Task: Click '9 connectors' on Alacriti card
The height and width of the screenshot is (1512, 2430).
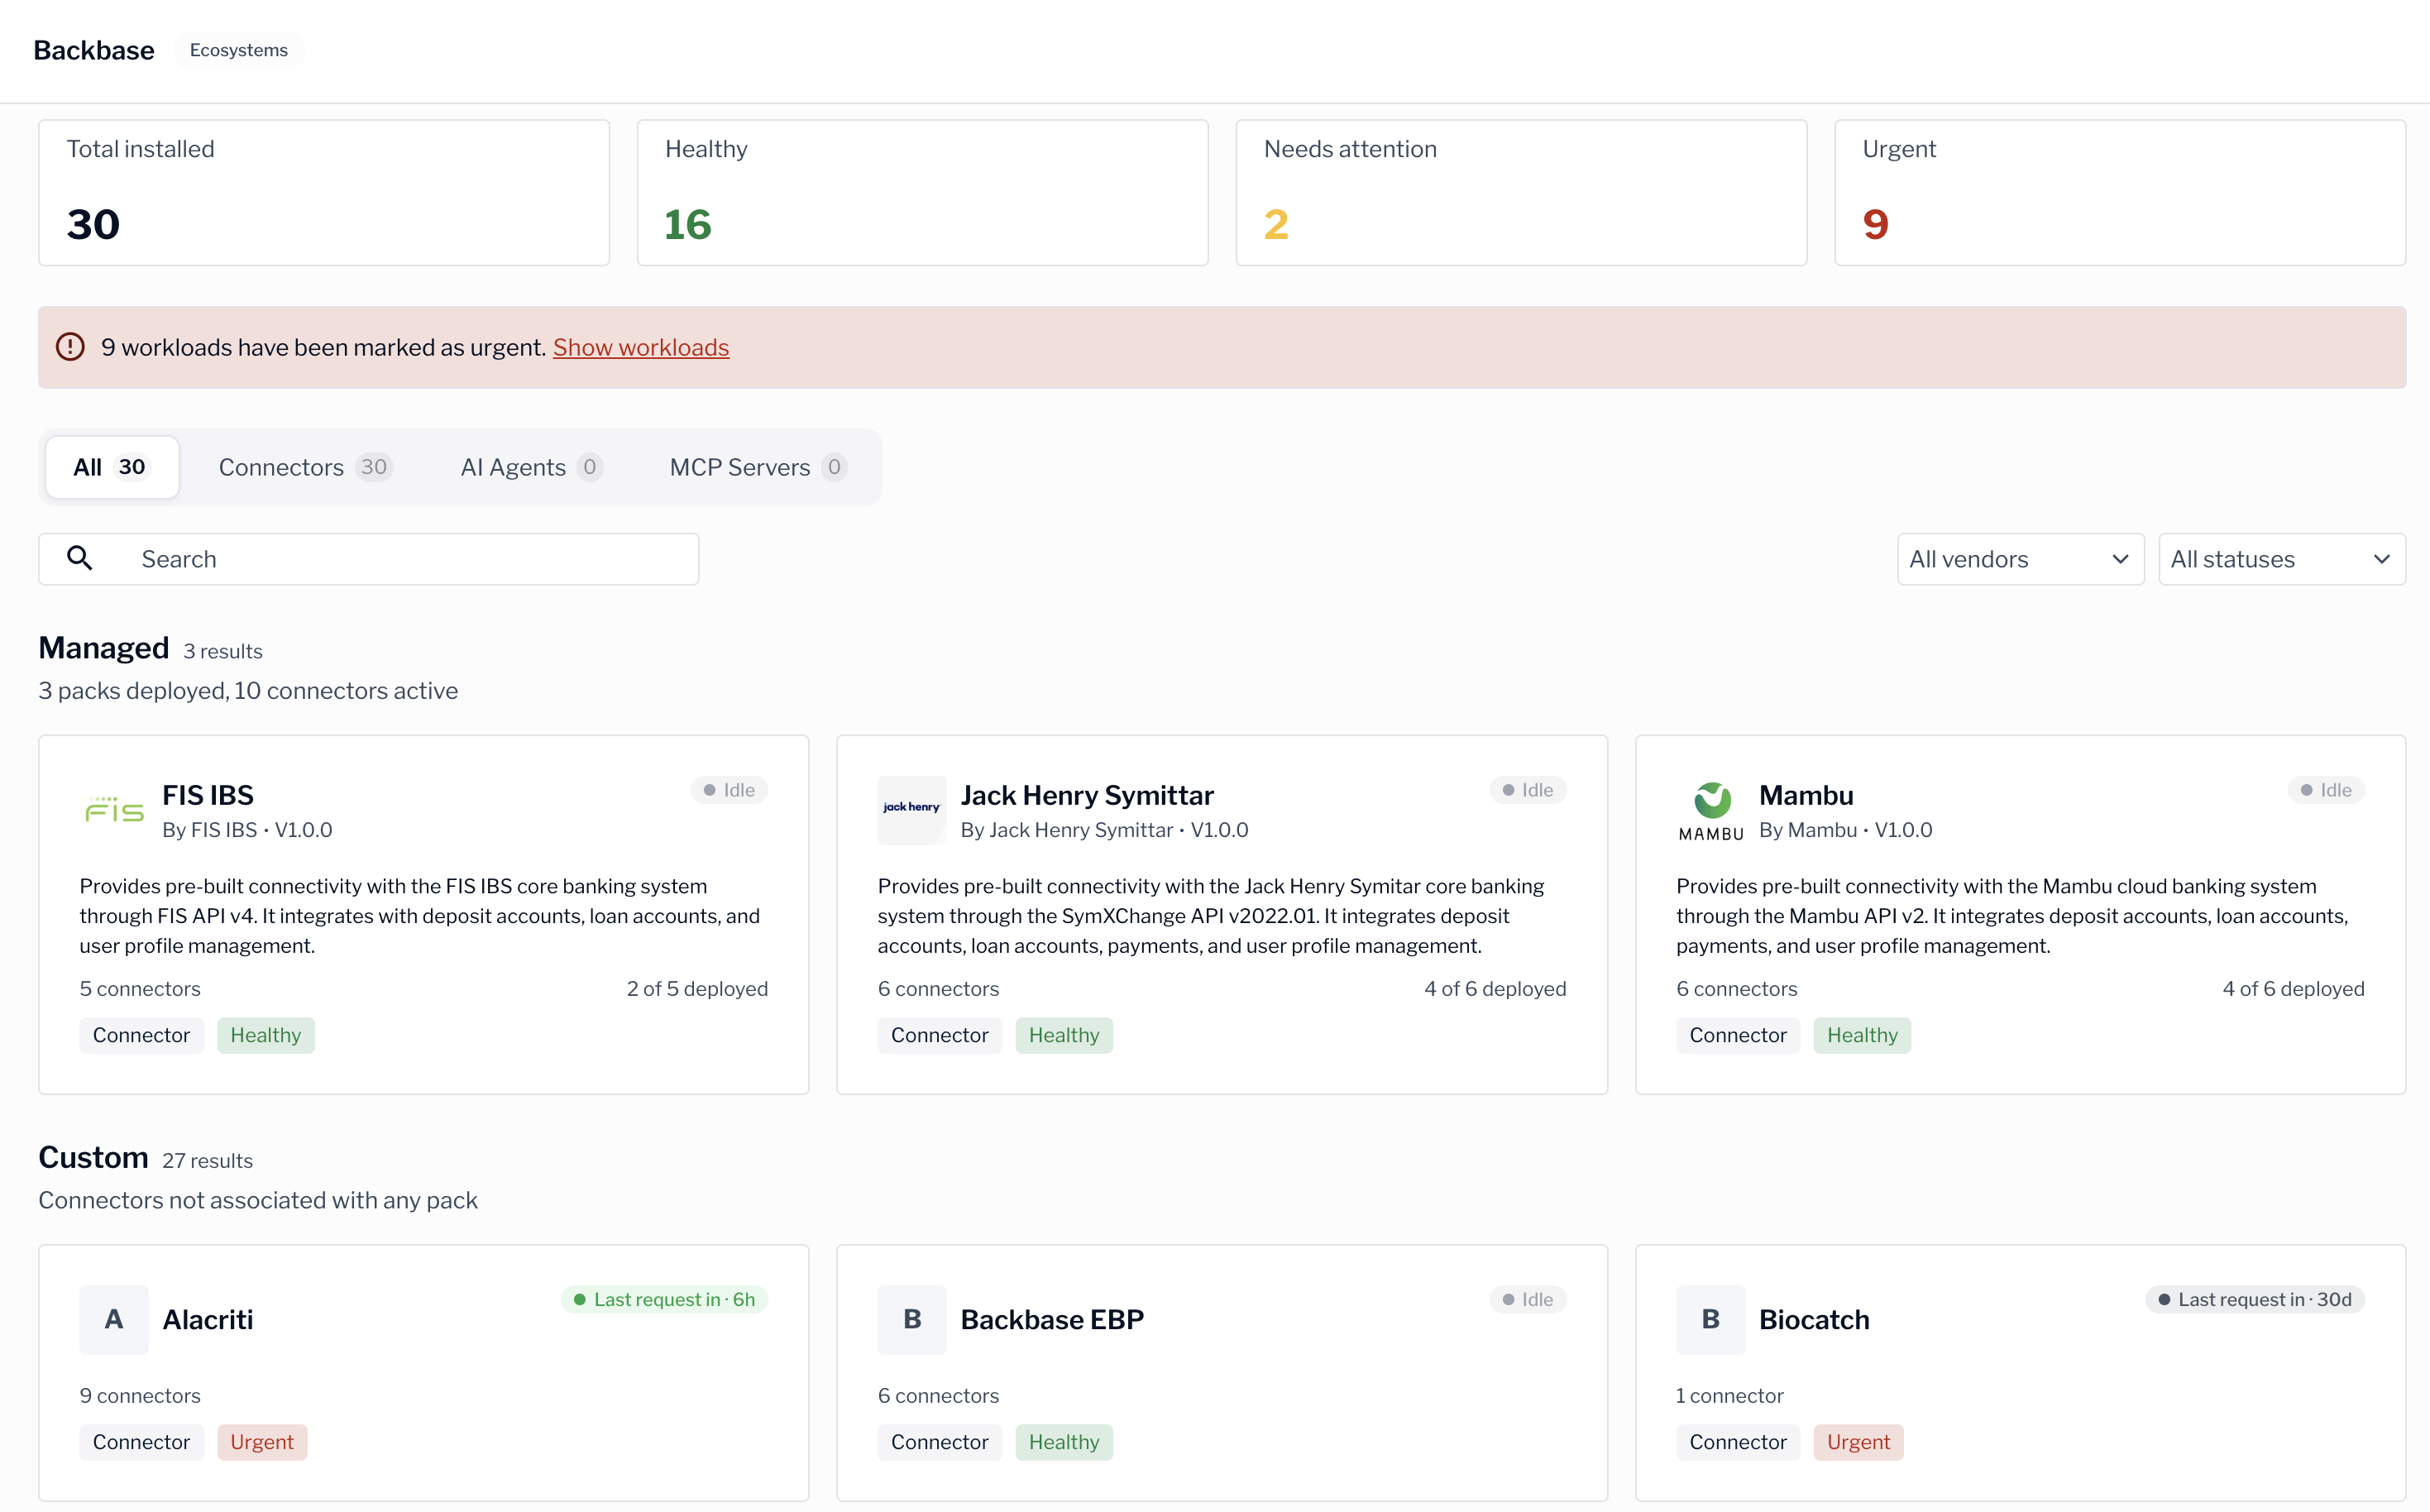Action: coord(140,1395)
